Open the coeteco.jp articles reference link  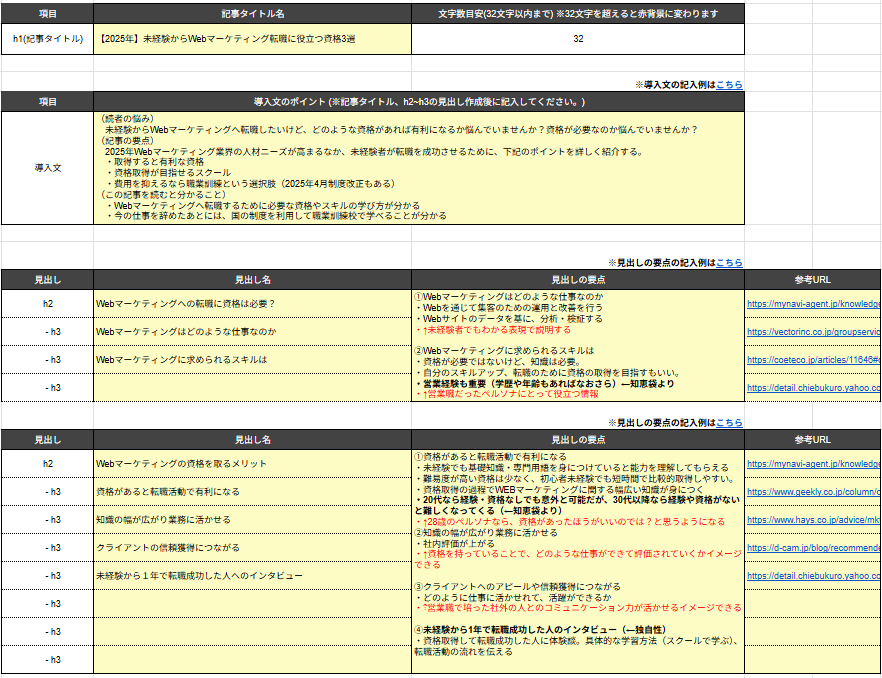pos(812,359)
